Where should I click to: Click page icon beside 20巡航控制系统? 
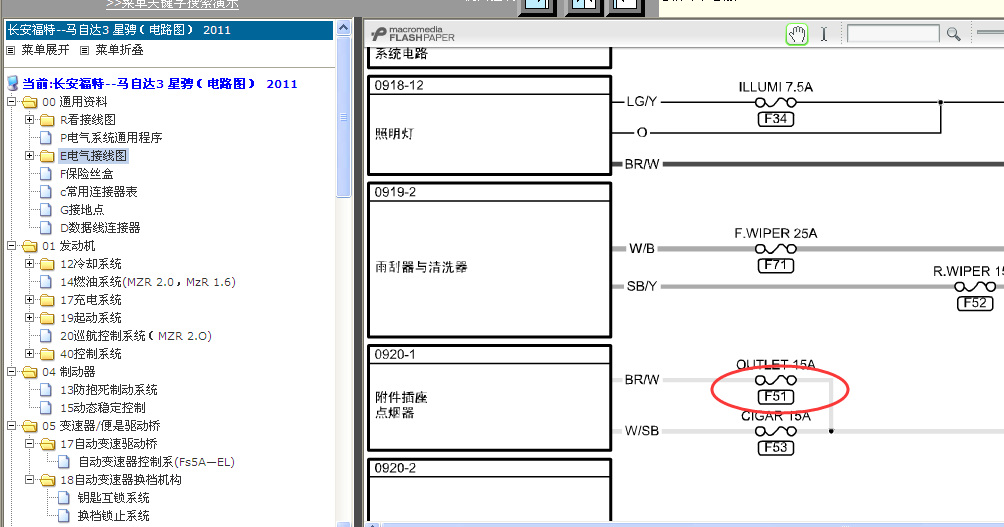click(46, 336)
